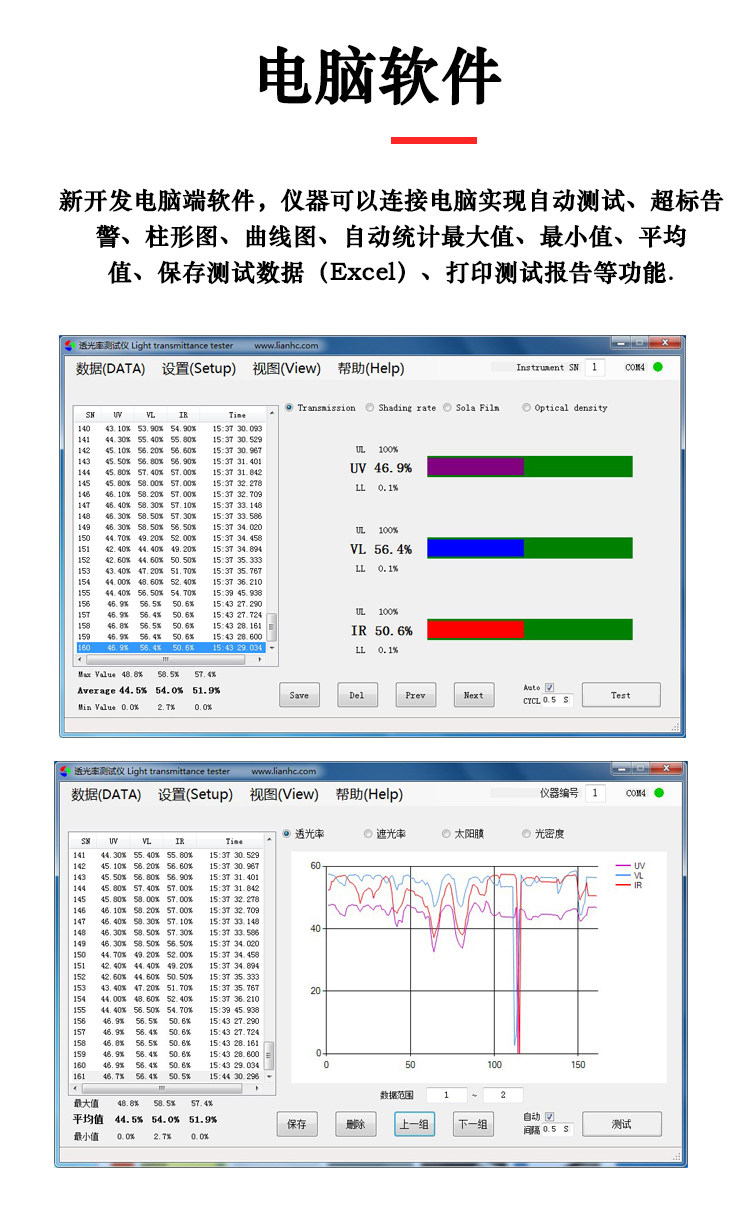Click the upper table's horizontal scroll-right arrow
This screenshot has height=1232, width=750.
click(260, 659)
